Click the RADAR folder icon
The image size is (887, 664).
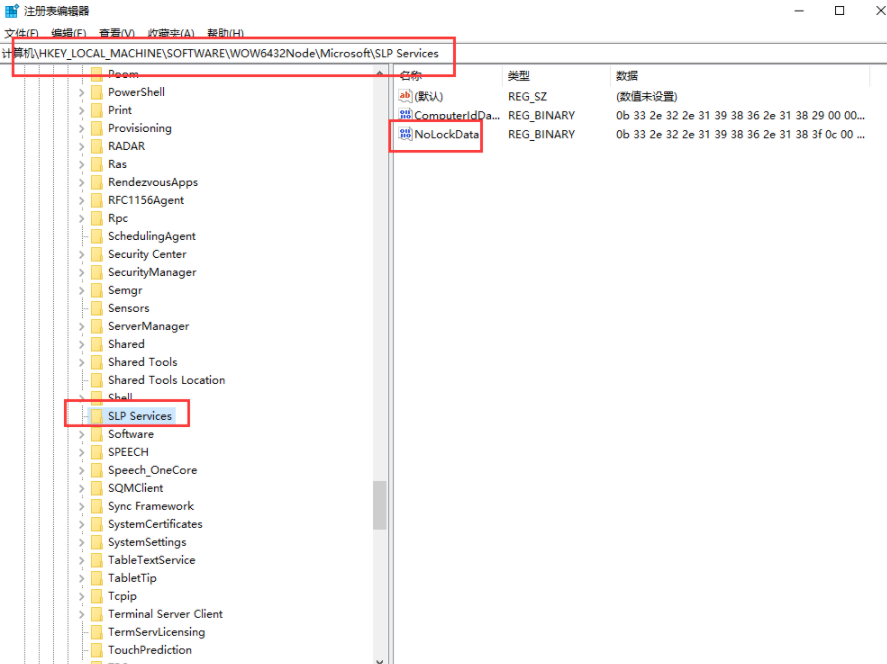[97, 146]
